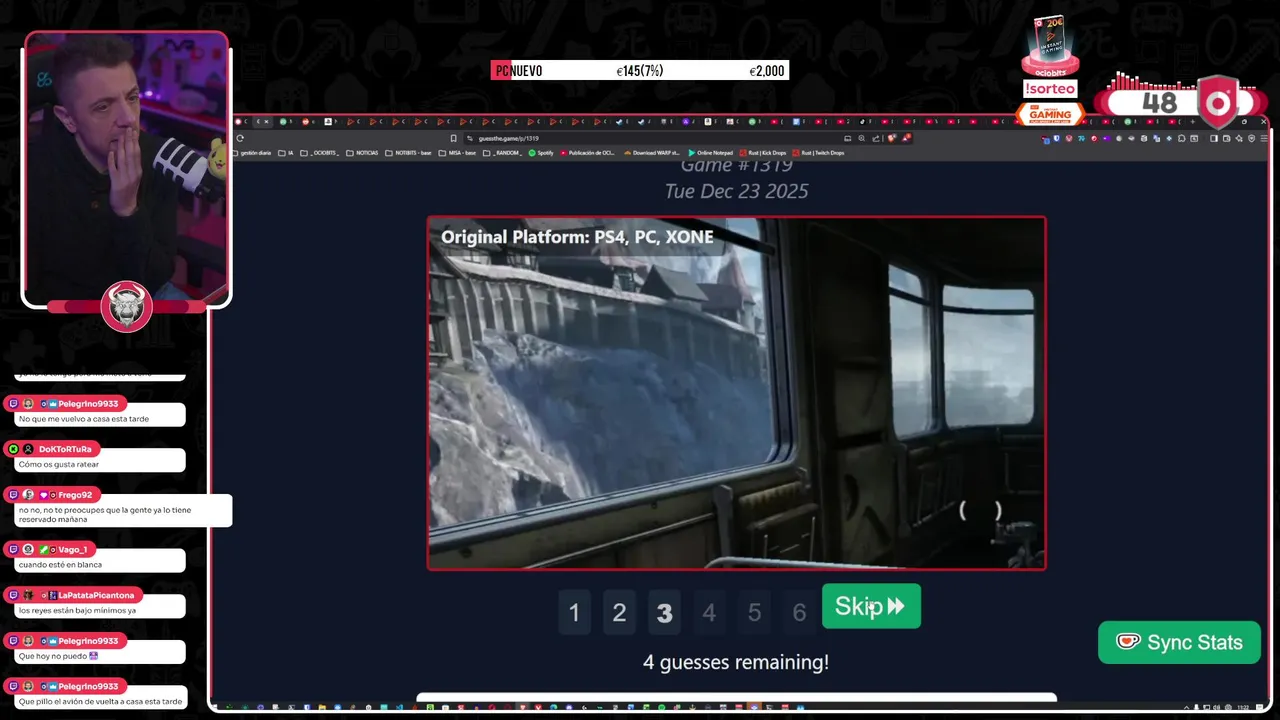This screenshot has width=1280, height=720.
Task: Open site info icon beside the URL
Action: click(x=470, y=138)
